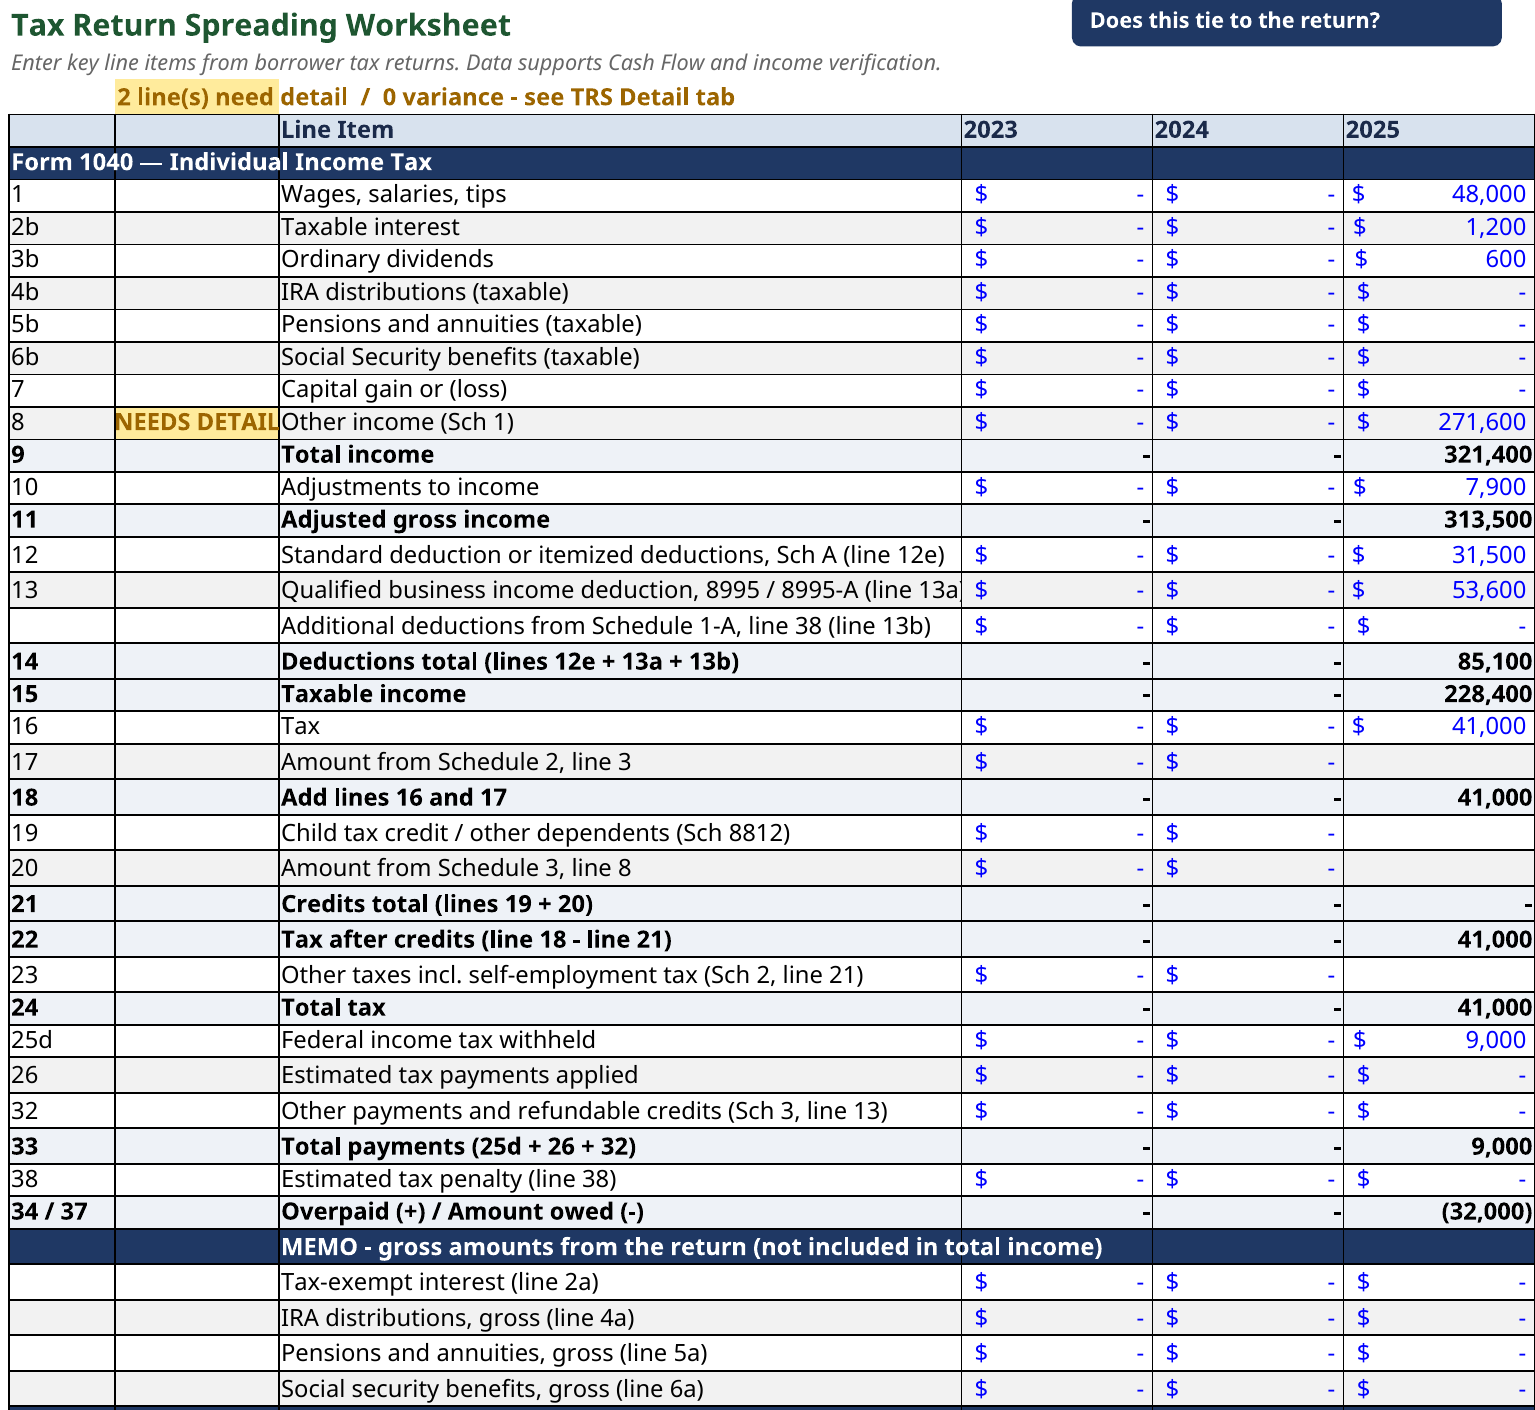
Task: Select 2025 Other income value 271,600
Action: click(x=1438, y=423)
